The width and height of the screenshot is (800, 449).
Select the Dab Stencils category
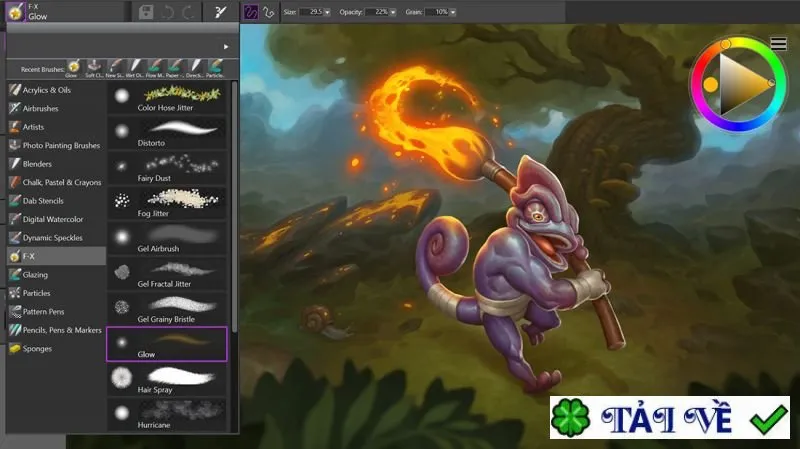click(56, 201)
